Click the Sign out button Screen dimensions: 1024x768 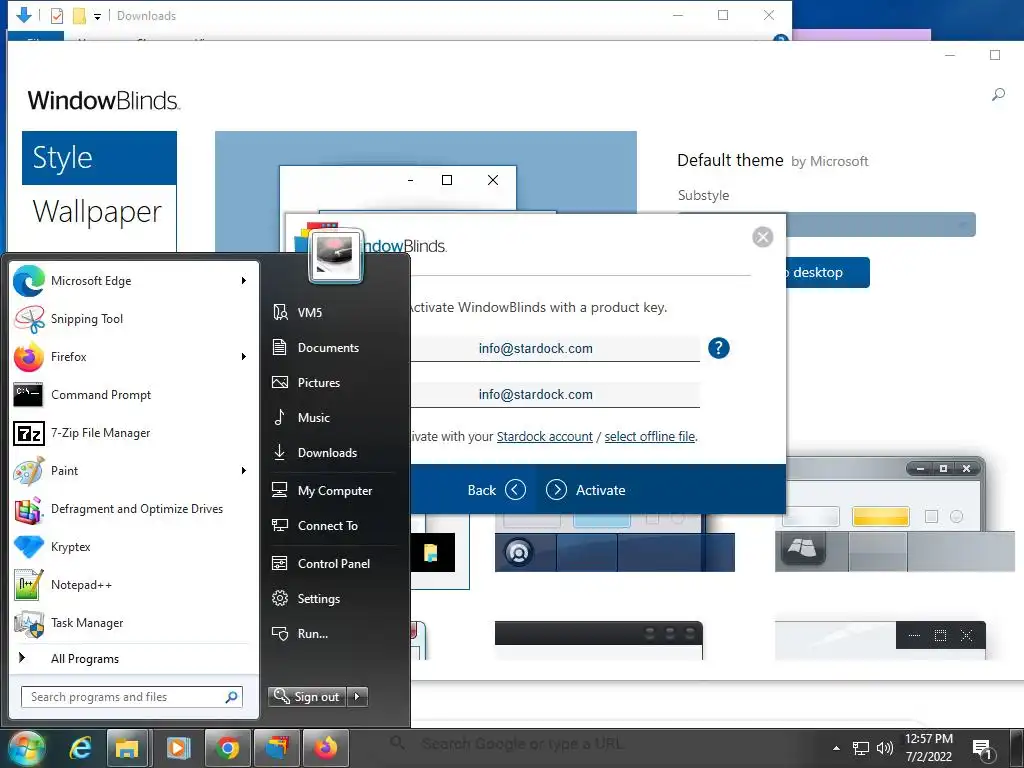click(x=308, y=697)
